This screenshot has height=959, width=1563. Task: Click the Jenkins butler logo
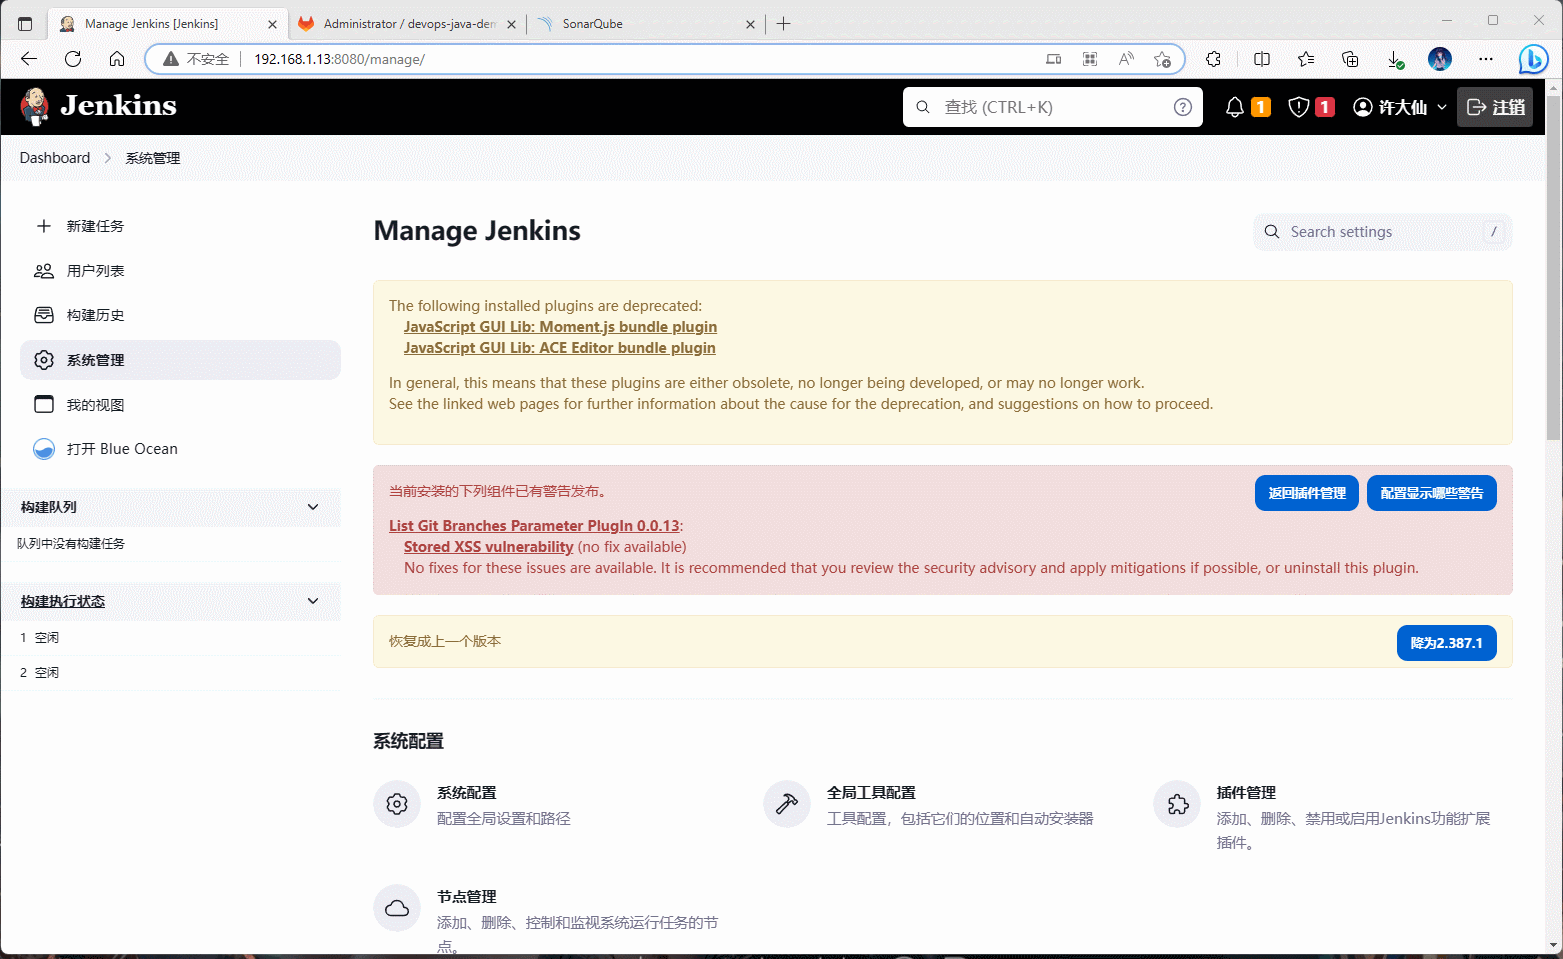pos(35,106)
